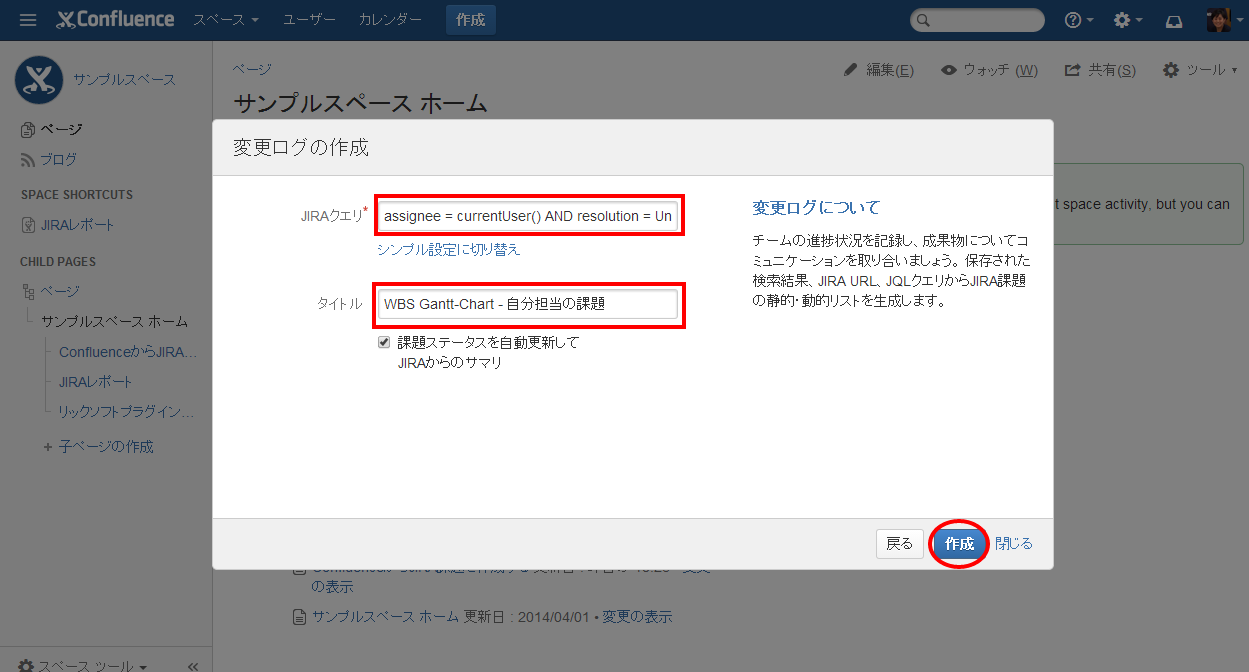Click the JIRAクエリ input field
This screenshot has height=672, width=1249.
529,215
